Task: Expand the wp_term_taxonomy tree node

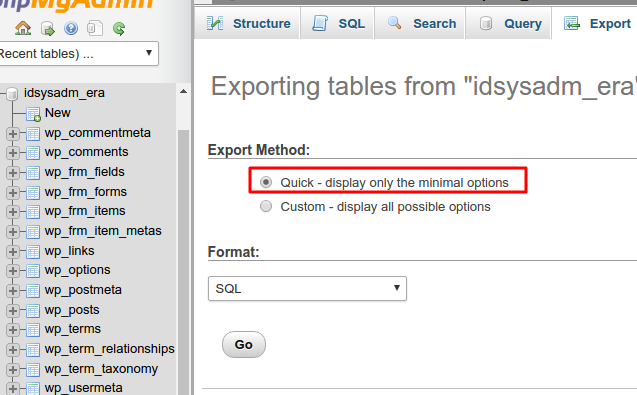Action: [13, 369]
